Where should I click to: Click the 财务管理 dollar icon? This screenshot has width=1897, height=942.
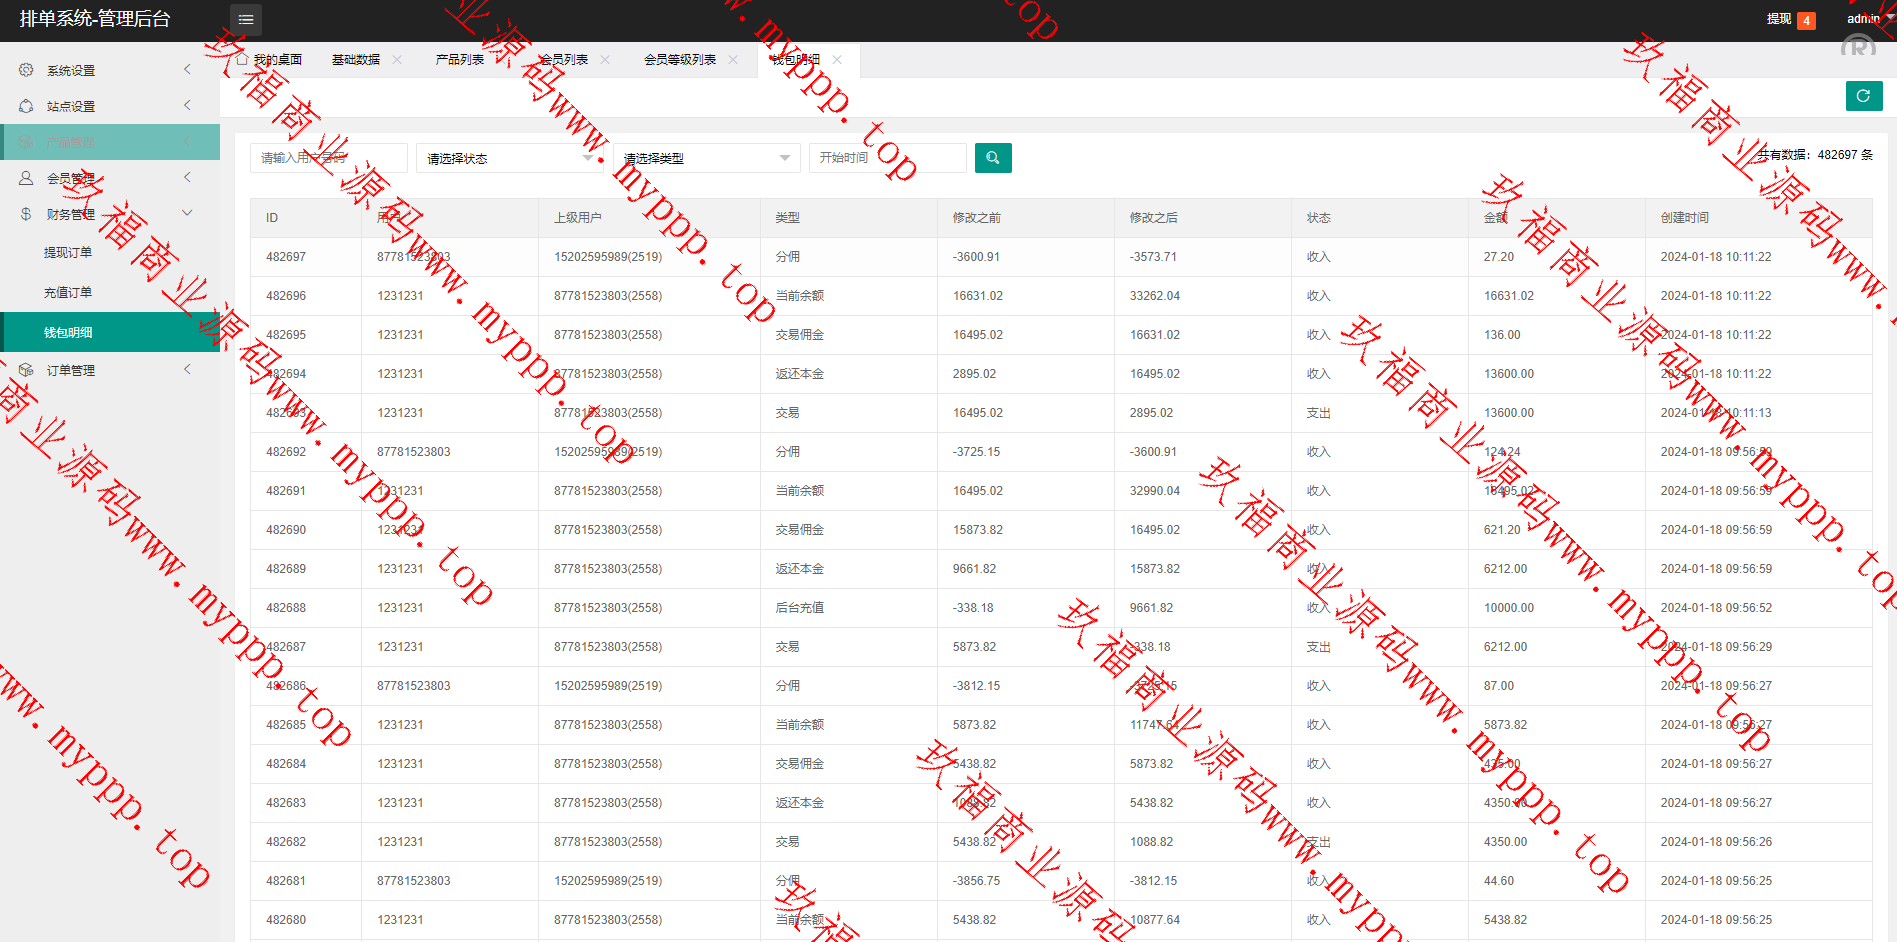pos(26,214)
